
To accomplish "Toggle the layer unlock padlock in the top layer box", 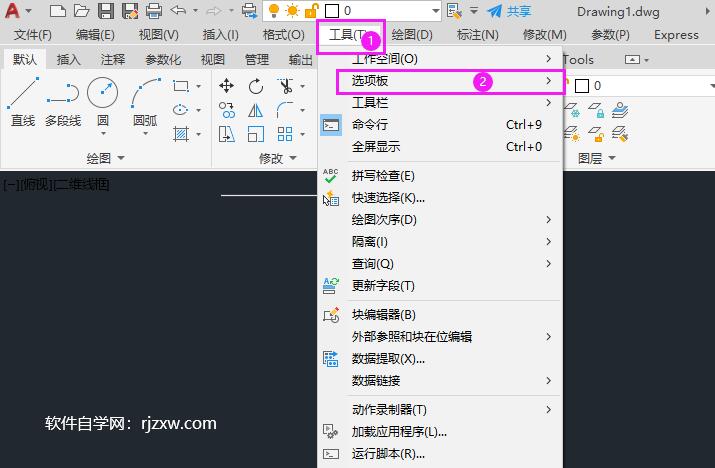I will [x=312, y=10].
